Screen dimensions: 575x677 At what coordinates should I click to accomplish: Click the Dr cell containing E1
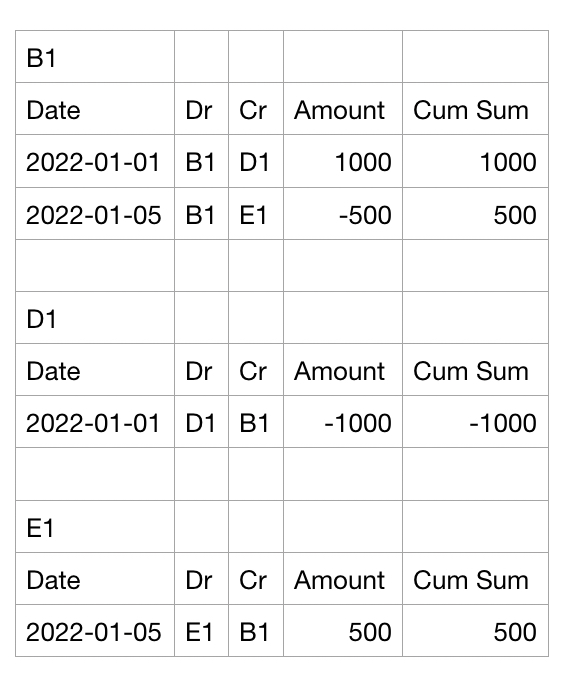(202, 631)
